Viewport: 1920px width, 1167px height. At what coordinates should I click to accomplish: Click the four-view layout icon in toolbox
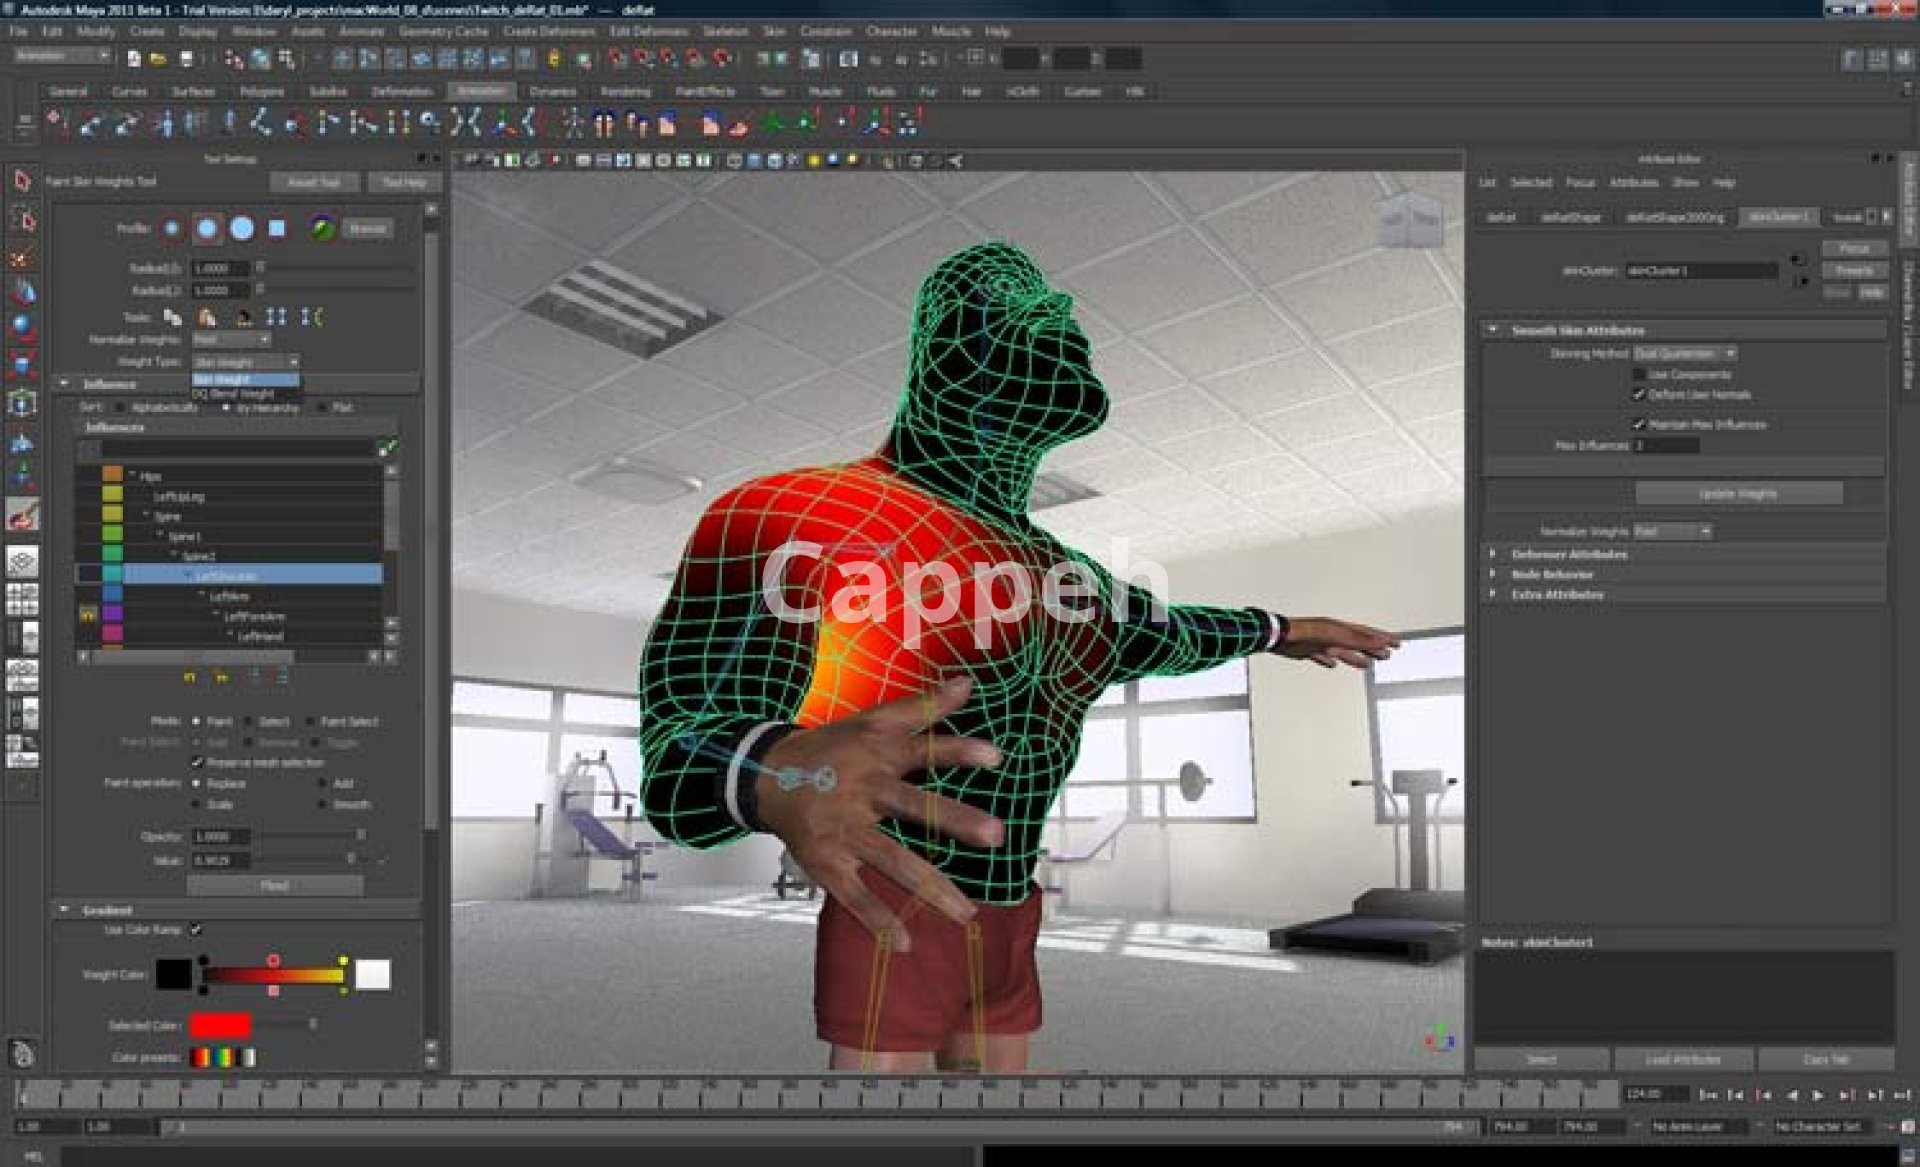pyautogui.click(x=22, y=599)
